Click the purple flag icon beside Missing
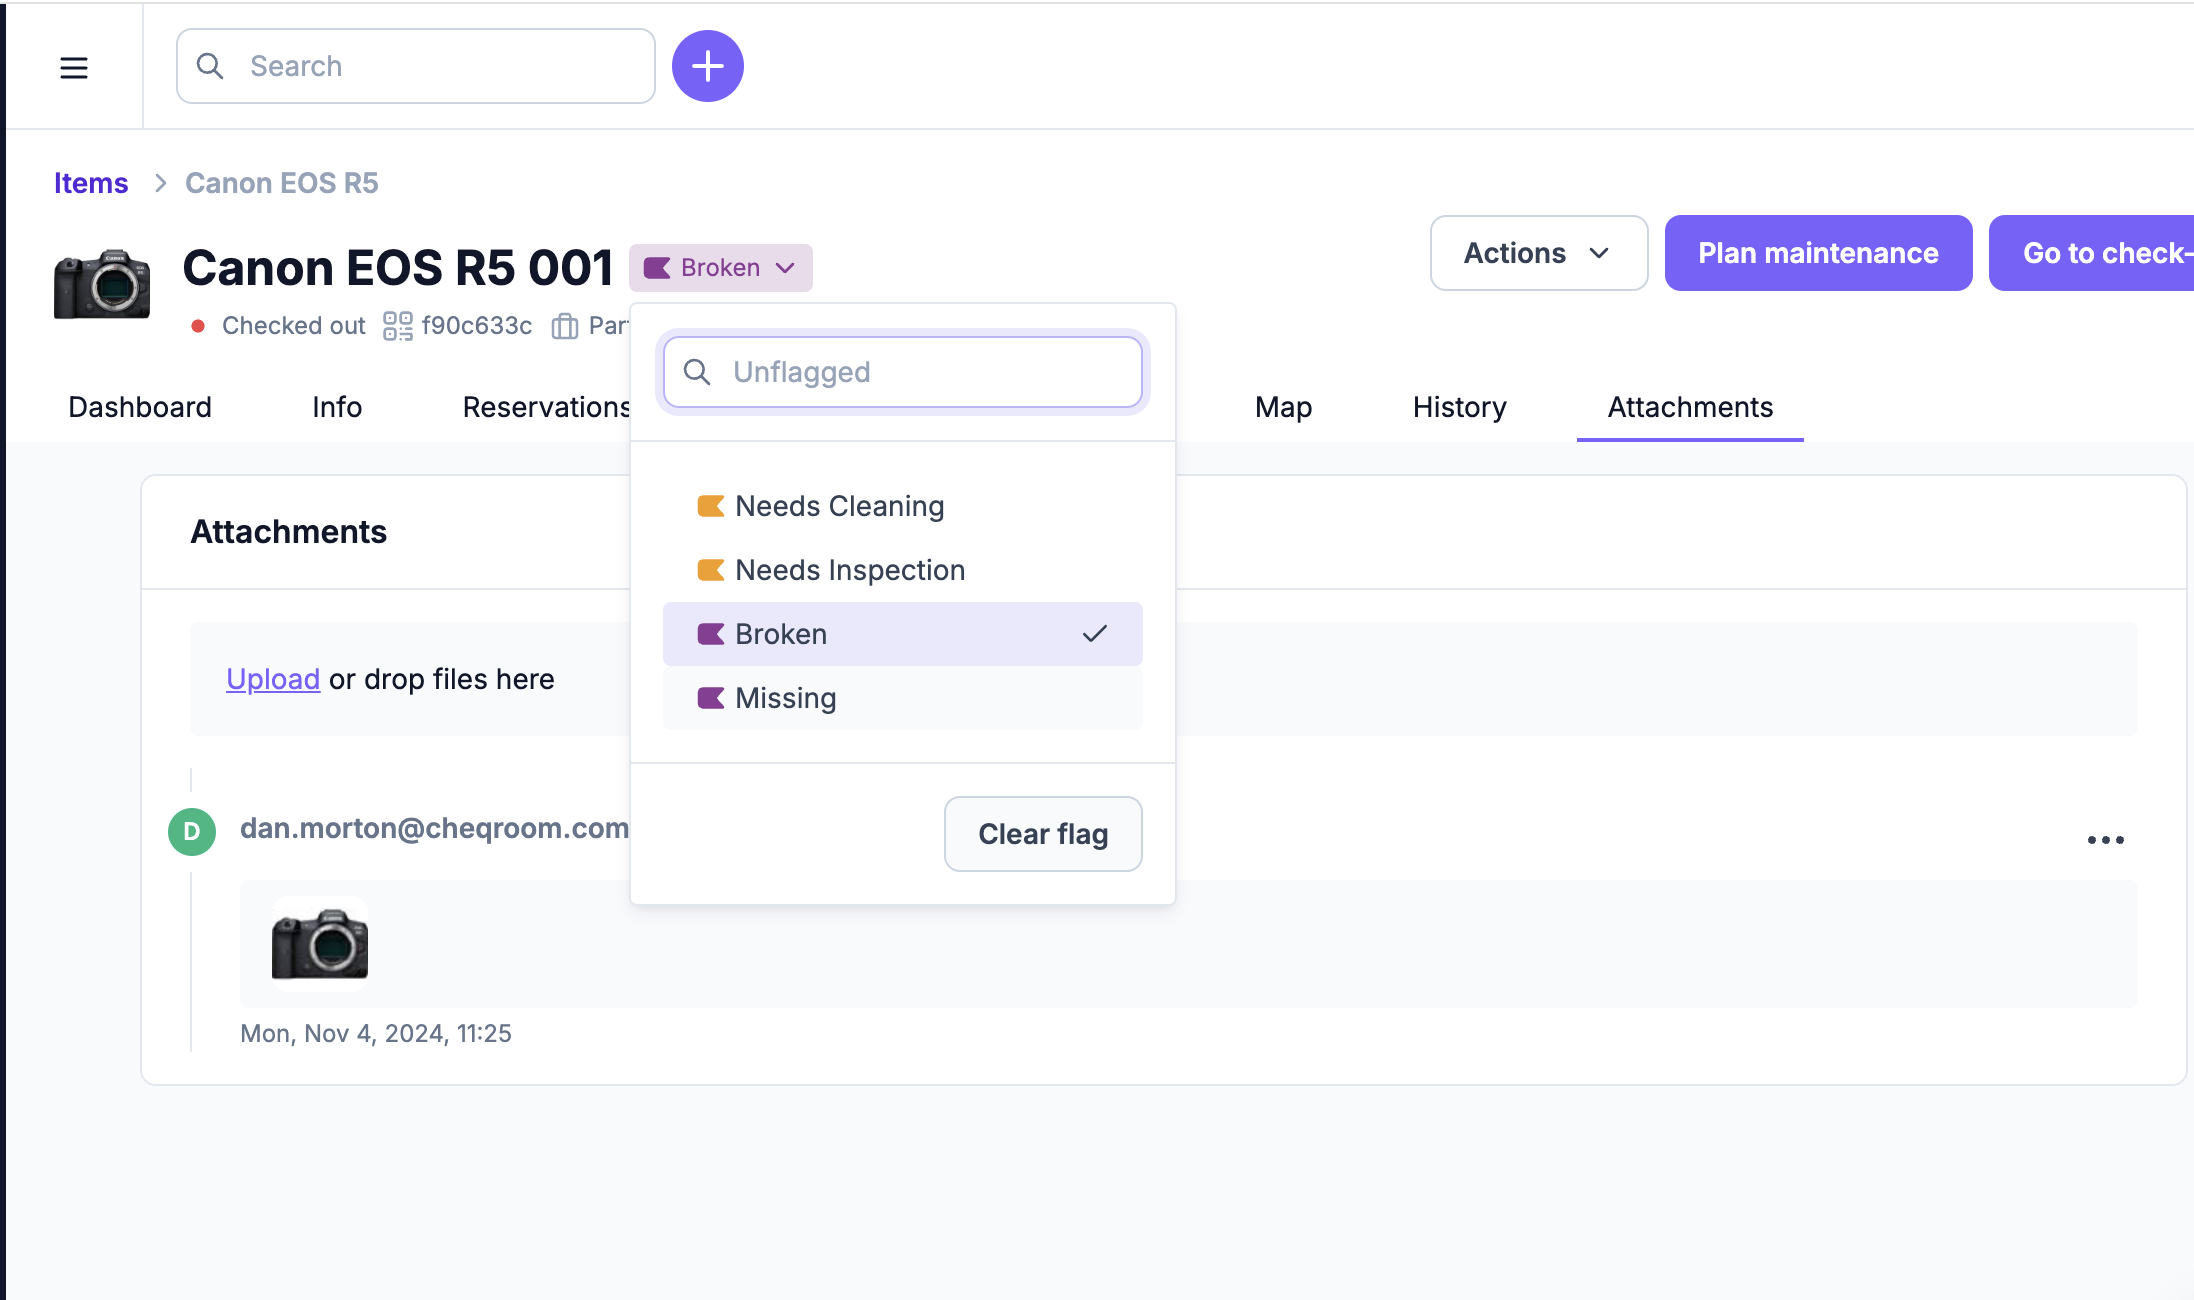This screenshot has width=2194, height=1300. (711, 698)
